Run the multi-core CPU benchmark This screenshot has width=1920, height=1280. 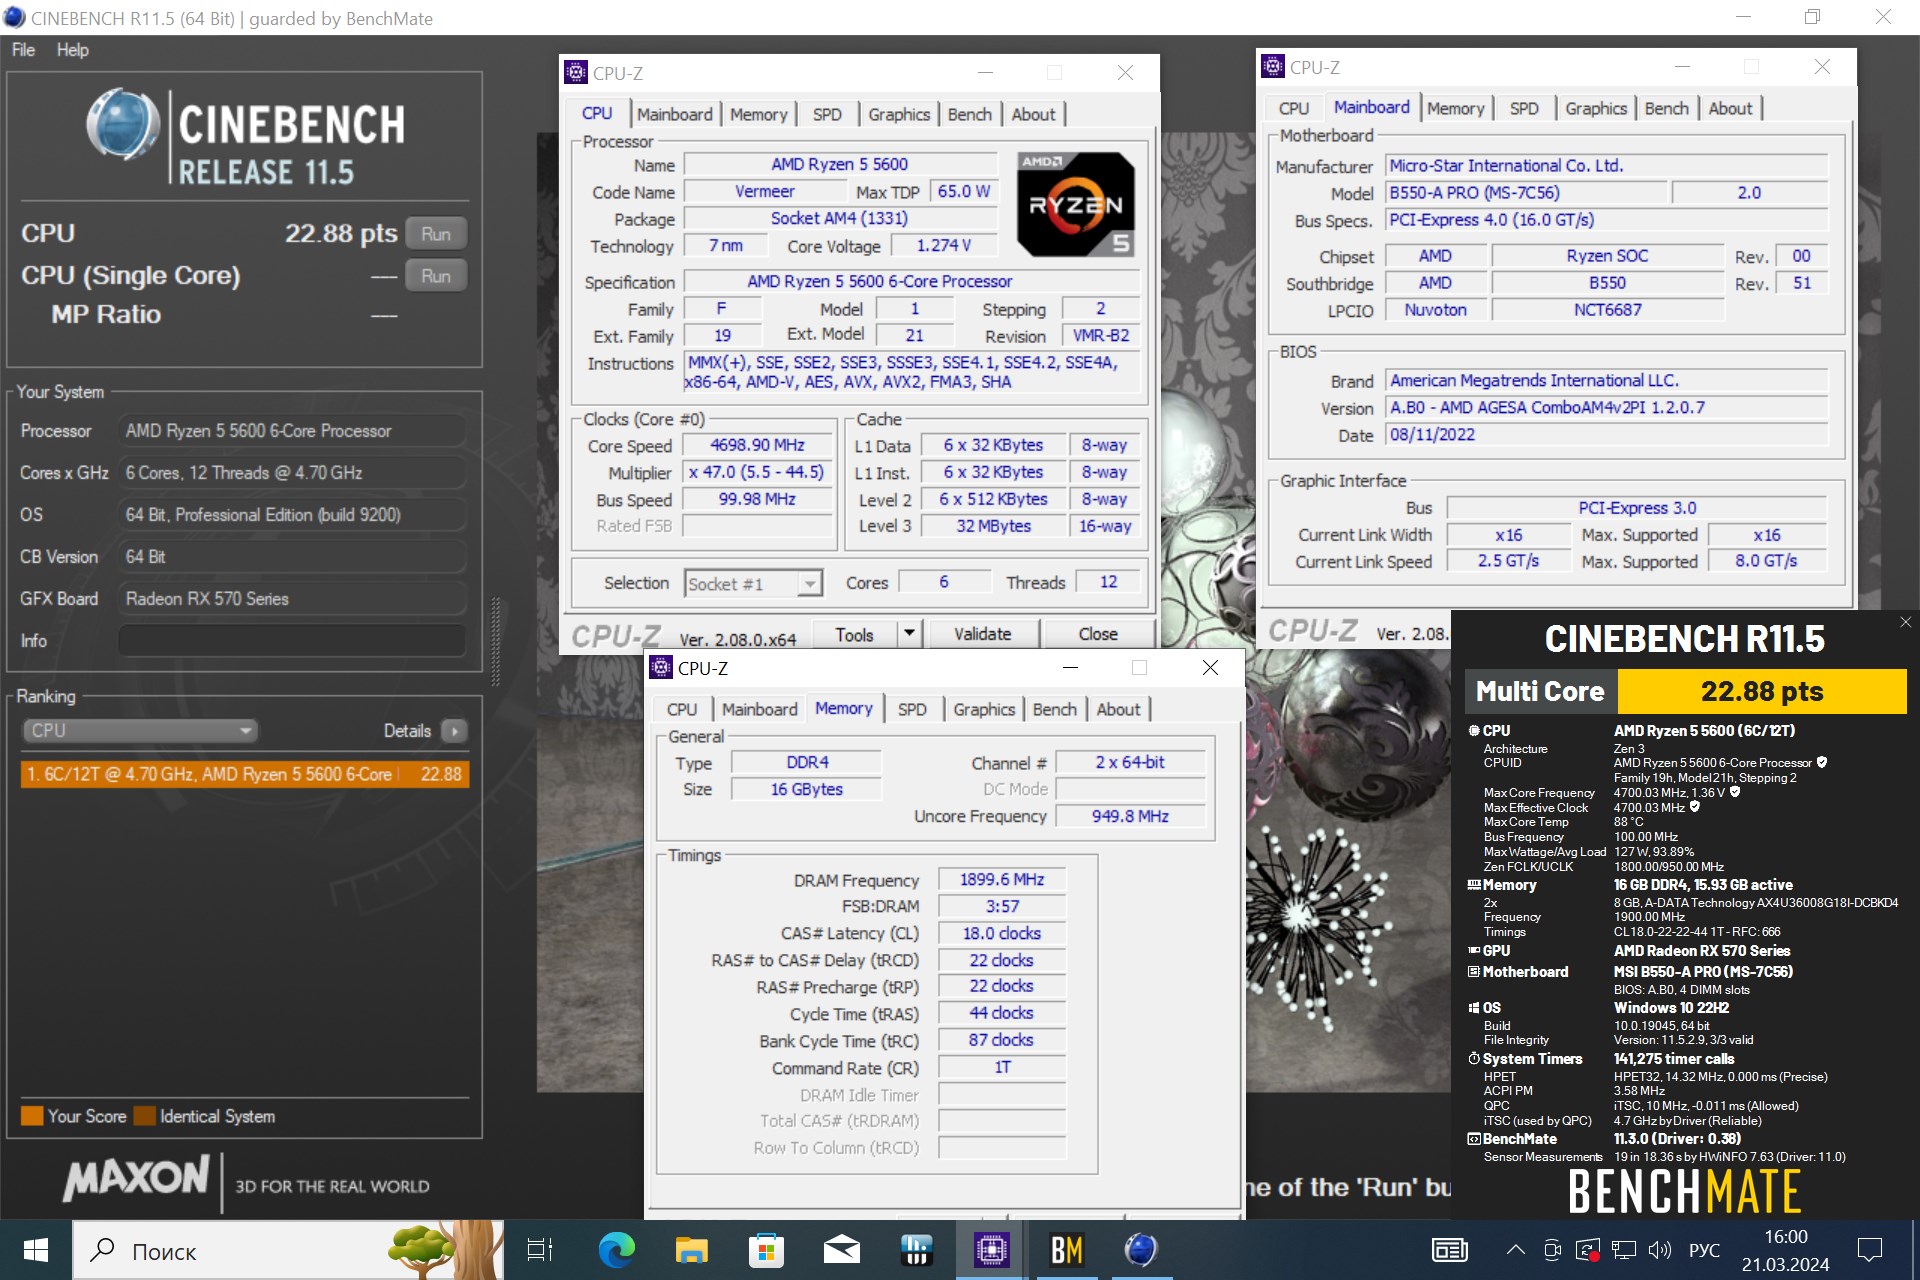pyautogui.click(x=436, y=234)
